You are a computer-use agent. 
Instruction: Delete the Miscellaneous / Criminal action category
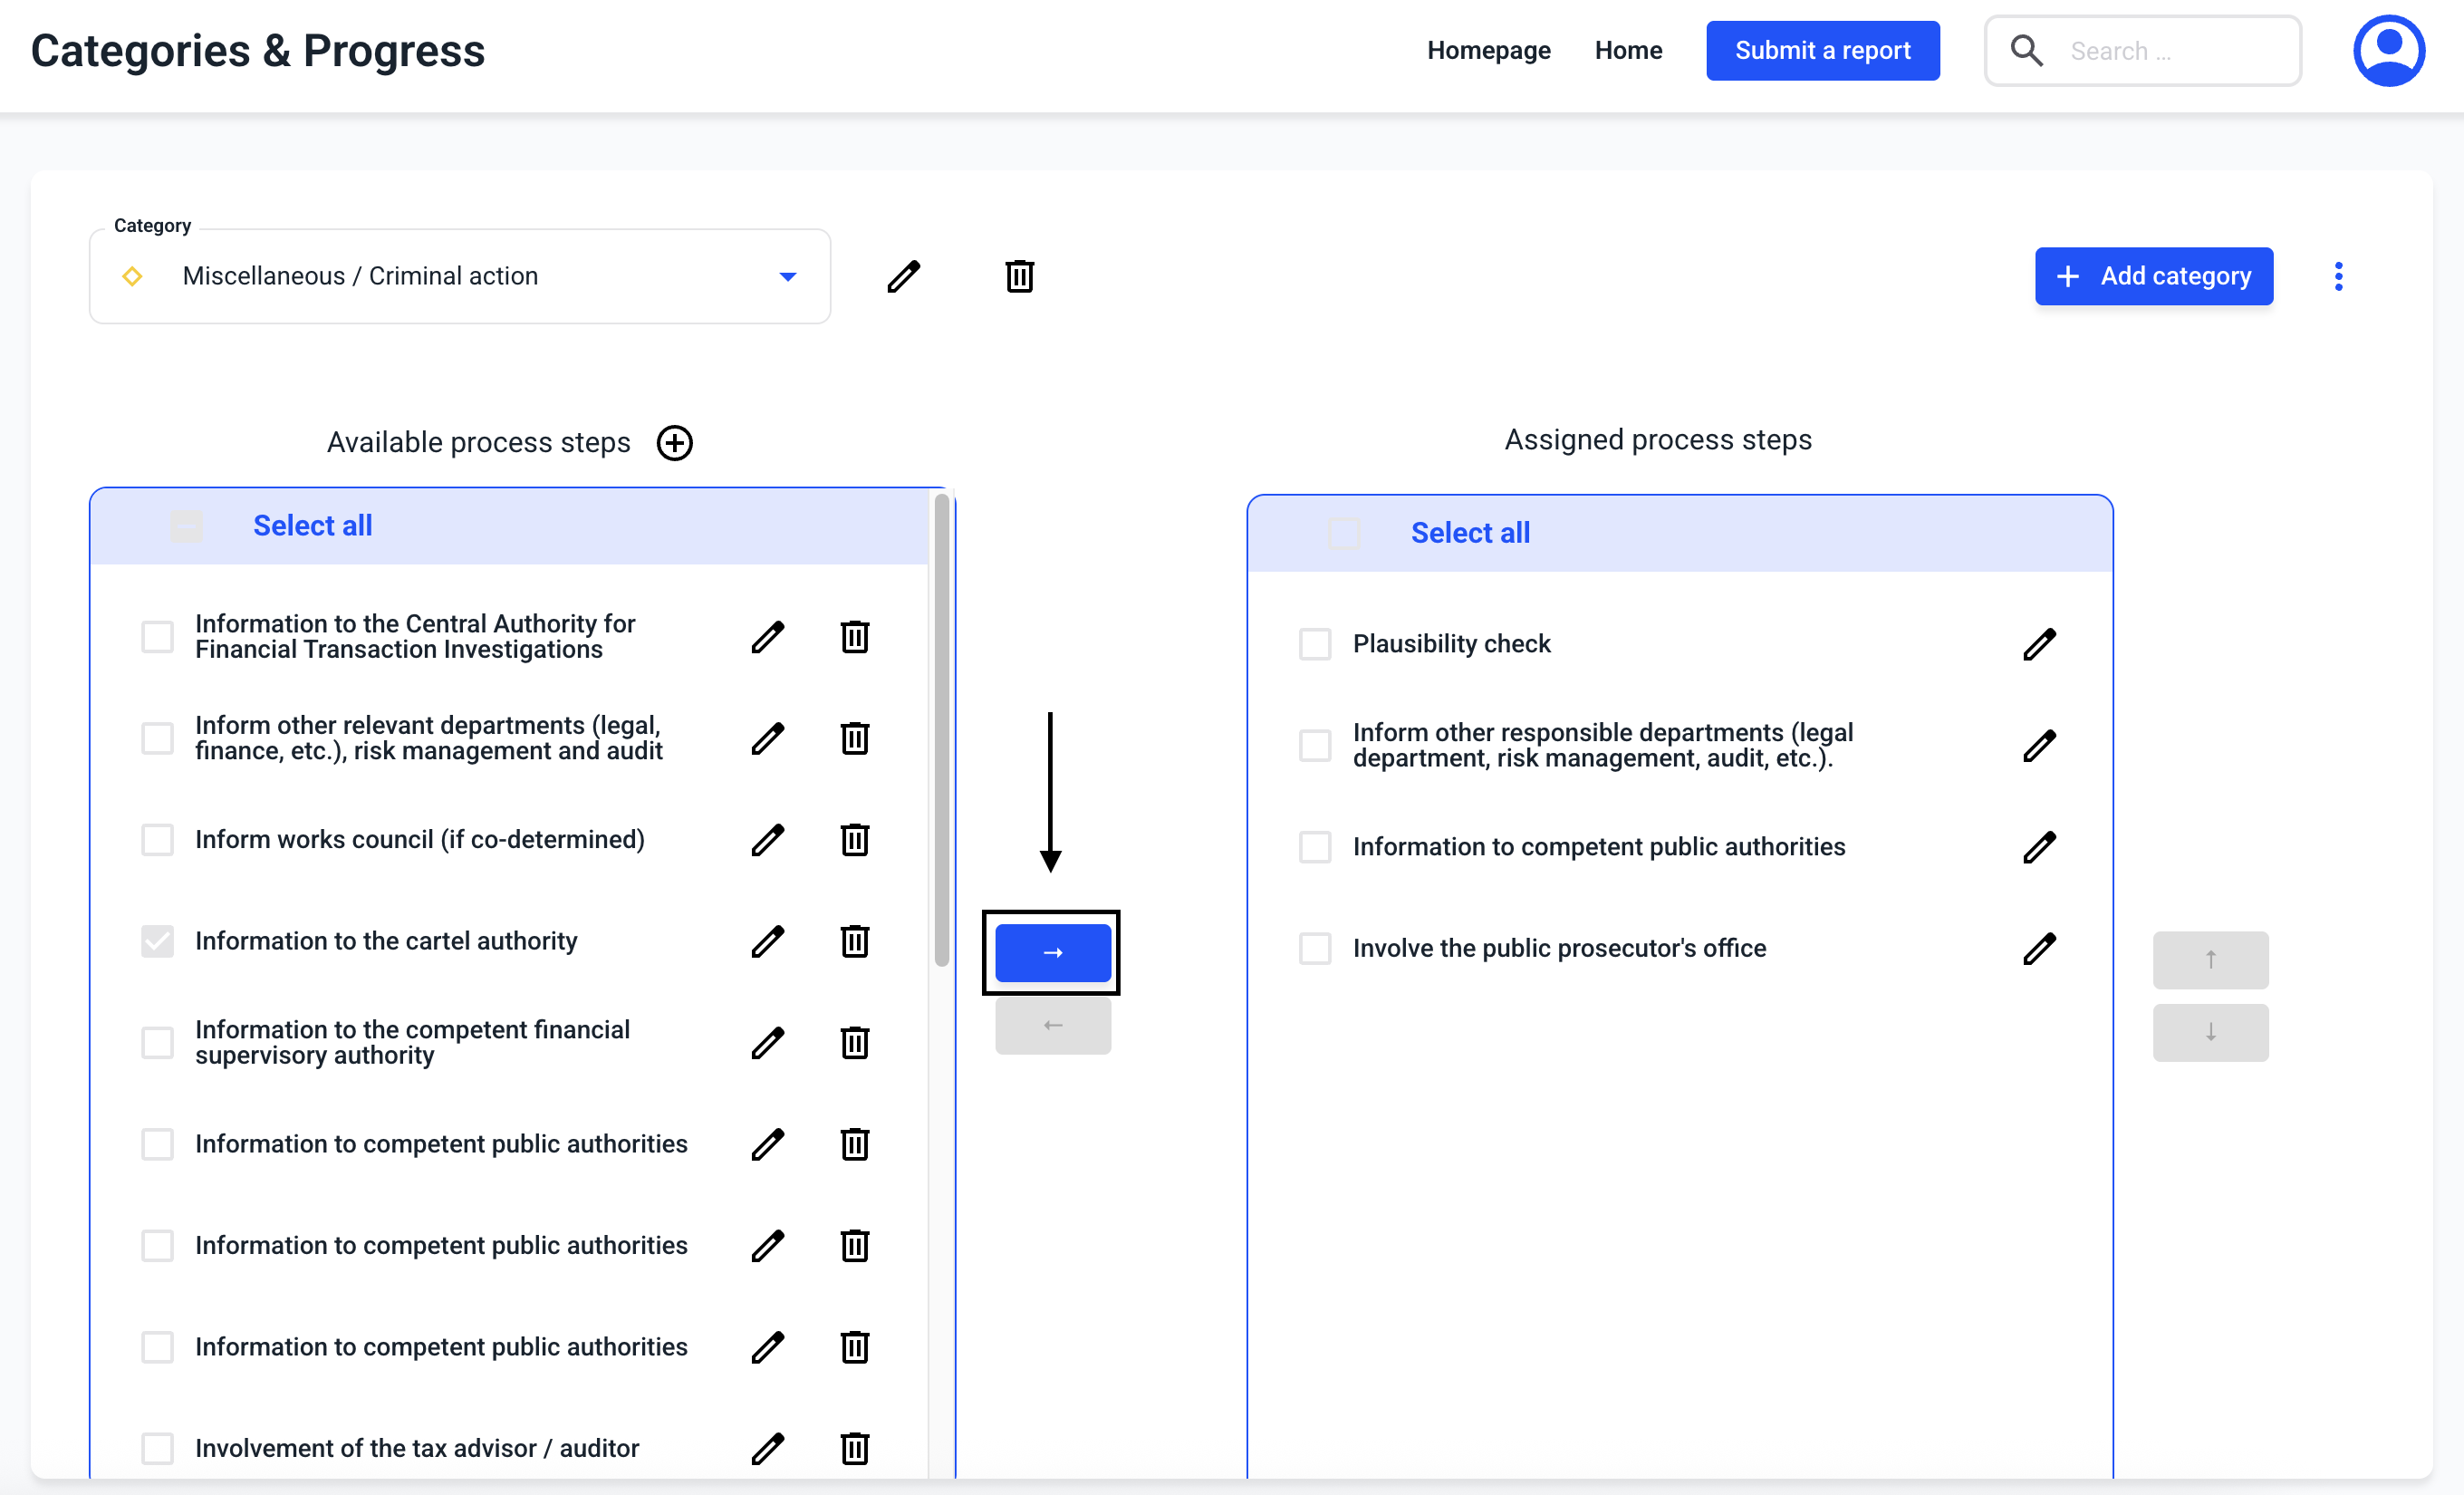(1019, 276)
